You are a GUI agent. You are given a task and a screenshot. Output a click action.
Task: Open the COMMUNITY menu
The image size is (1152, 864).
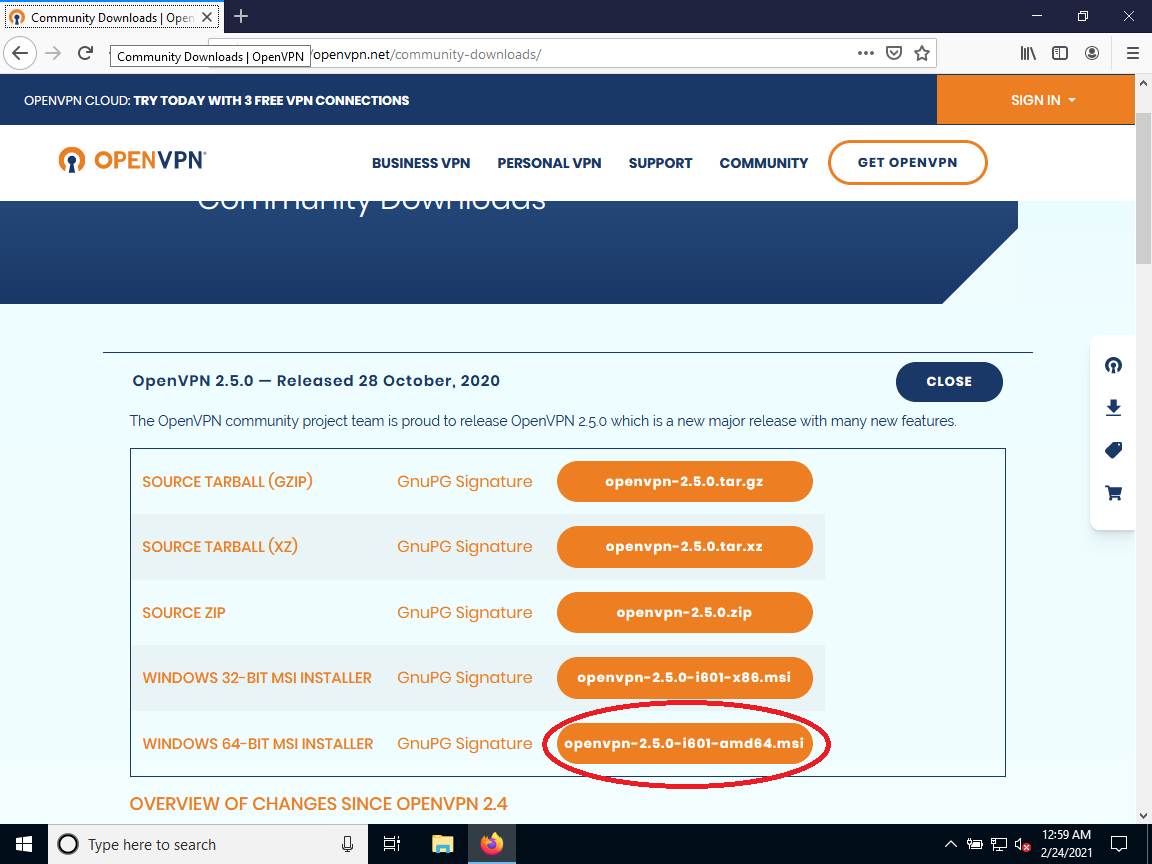(763, 163)
